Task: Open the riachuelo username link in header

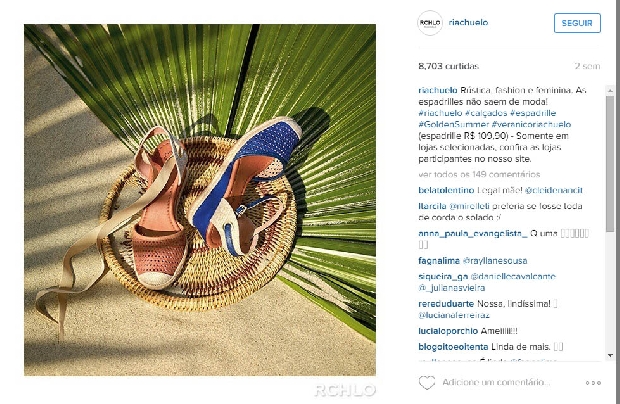Action: click(468, 23)
